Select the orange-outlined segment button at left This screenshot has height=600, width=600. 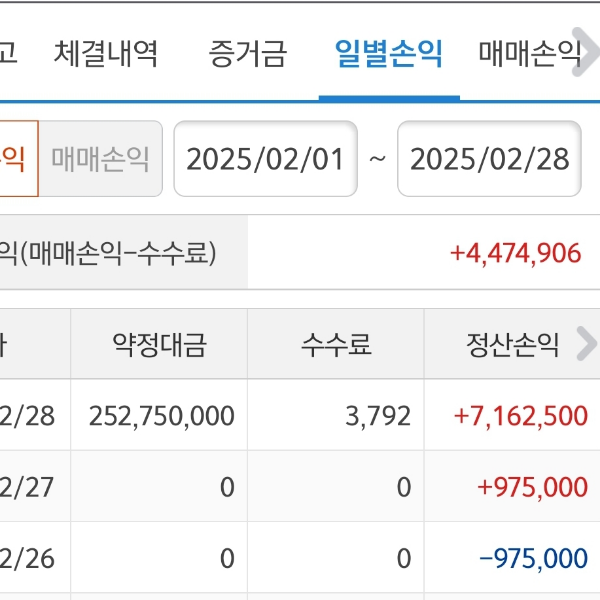(x=17, y=159)
